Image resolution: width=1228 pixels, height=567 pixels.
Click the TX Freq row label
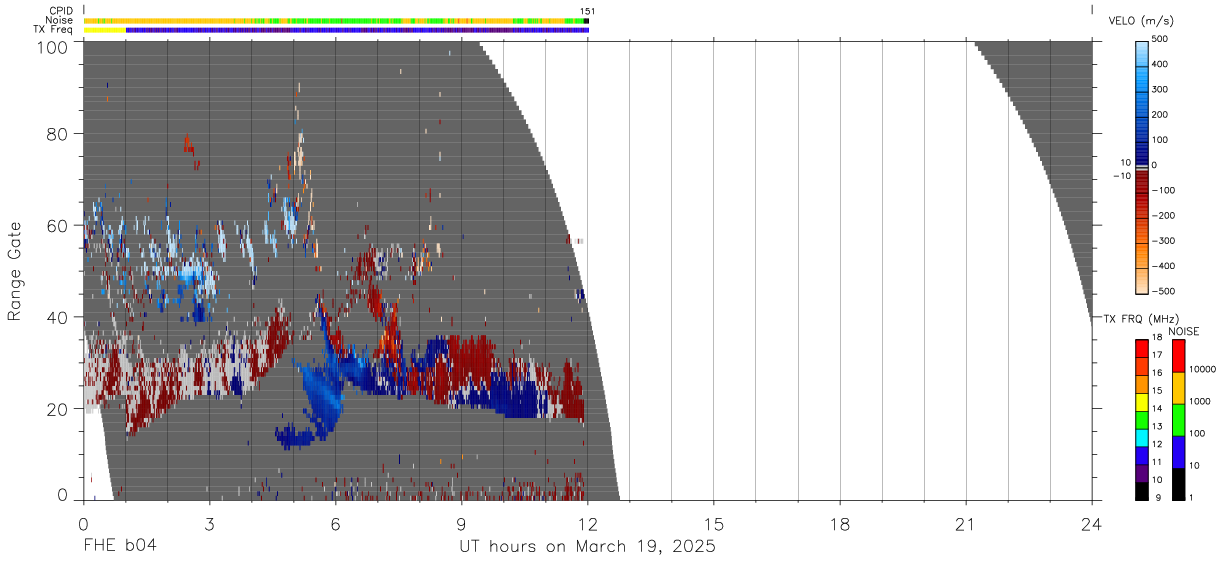[x=53, y=30]
